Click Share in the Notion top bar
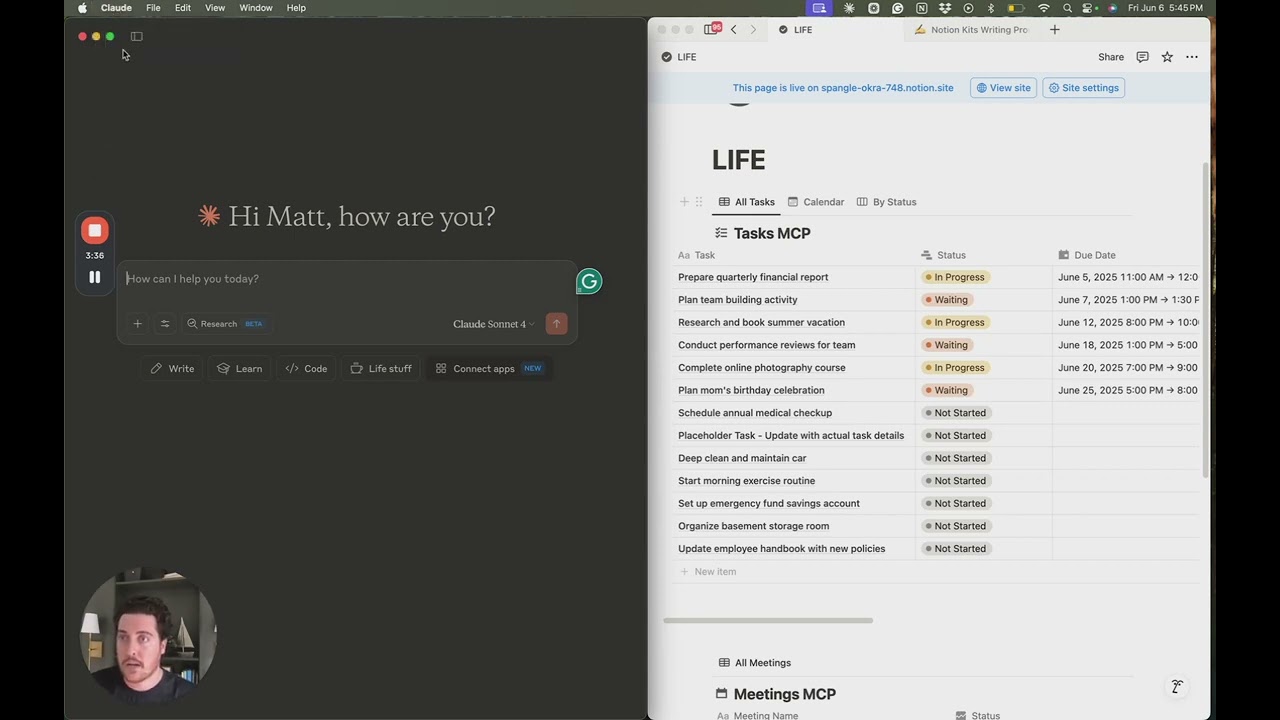Screen dimensions: 1280x720 [1111, 58]
